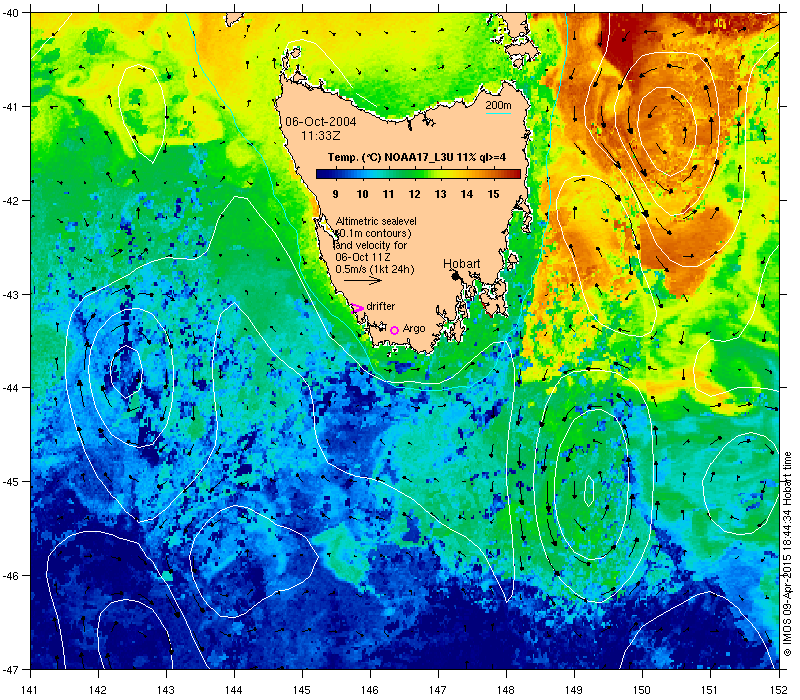Click the 'Hobart' label

coord(461,264)
